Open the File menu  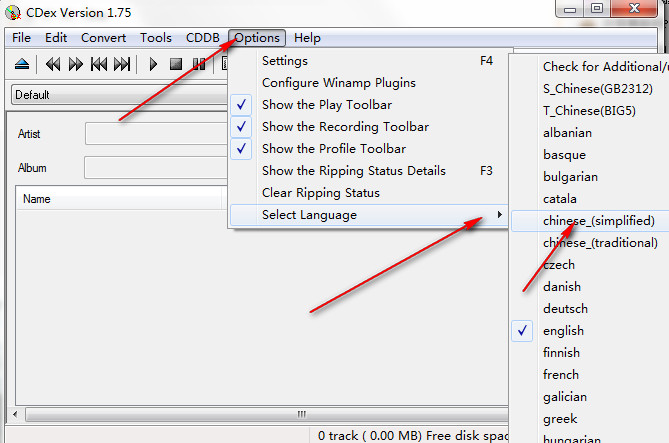click(x=21, y=38)
